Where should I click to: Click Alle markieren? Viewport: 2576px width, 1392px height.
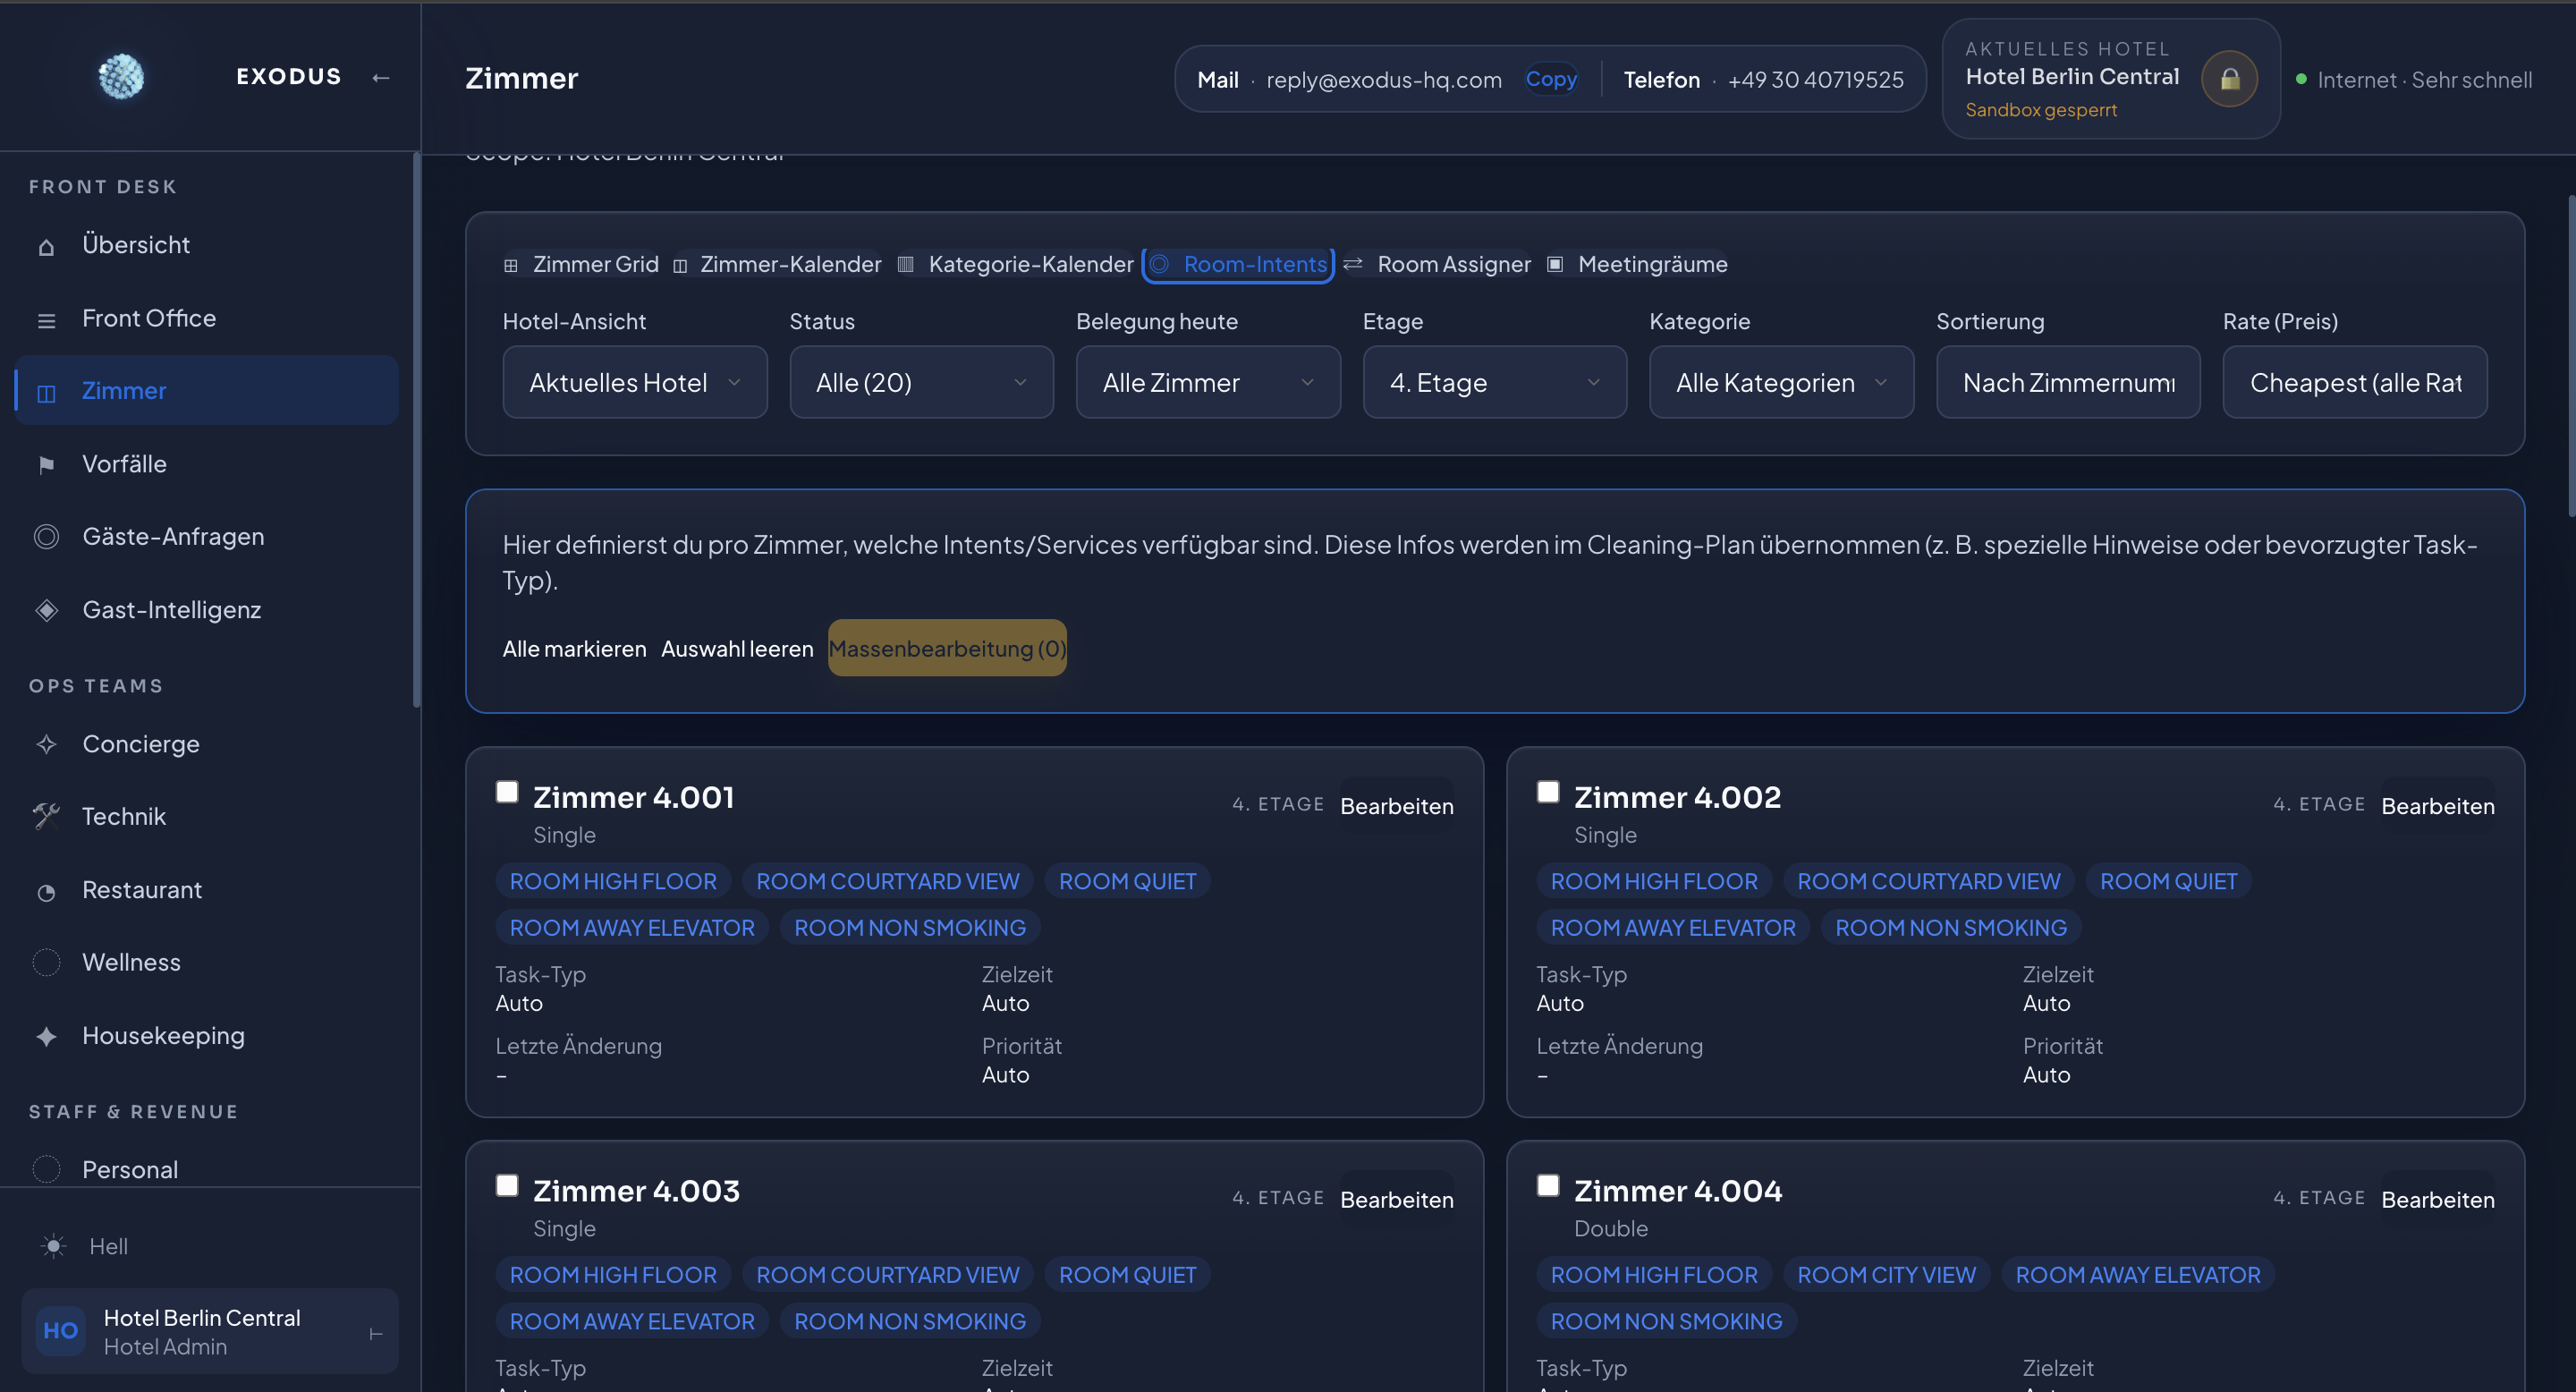(x=574, y=648)
